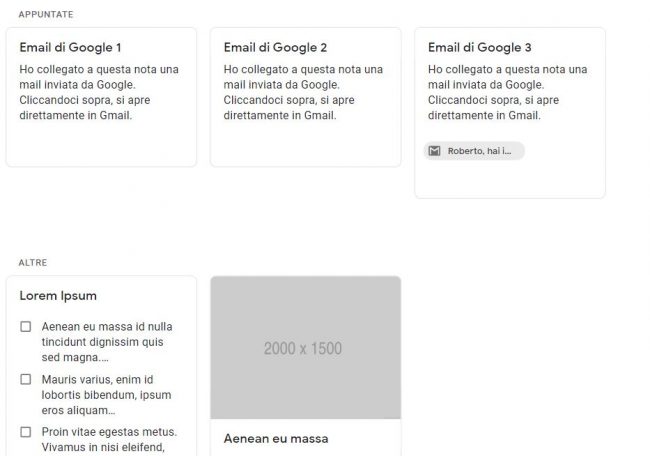
Task: Open the "Lorem Ipsum" checklist note title
Action: [x=58, y=296]
